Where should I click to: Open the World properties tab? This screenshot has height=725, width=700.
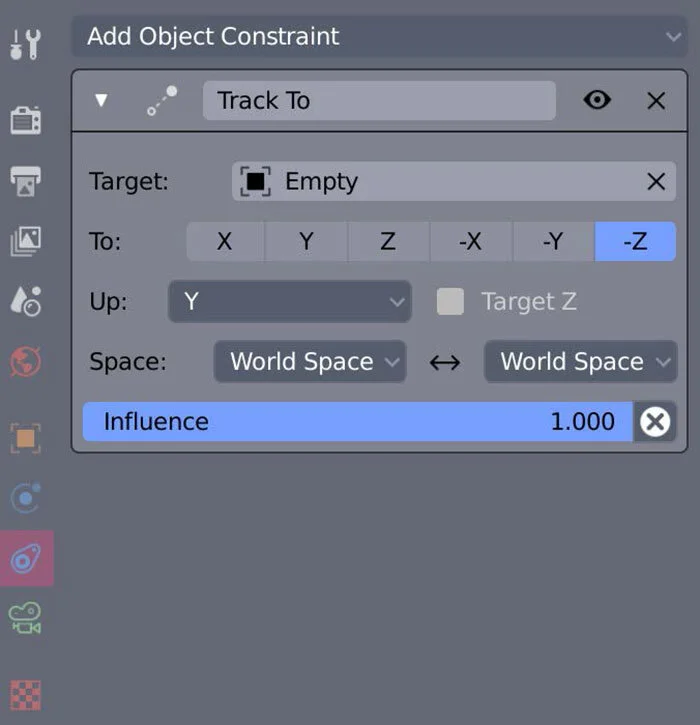click(25, 361)
